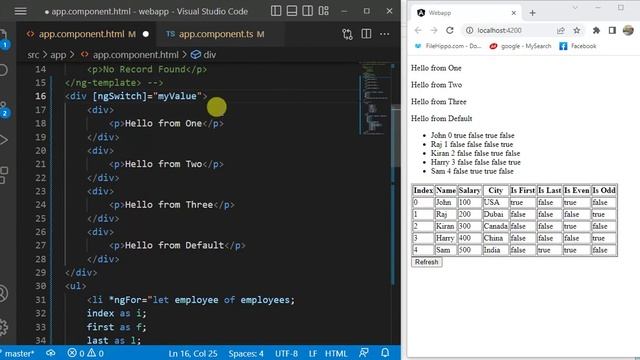Open errors and warnings in status bar
Screen dimensions: 640x360
pos(85,353)
